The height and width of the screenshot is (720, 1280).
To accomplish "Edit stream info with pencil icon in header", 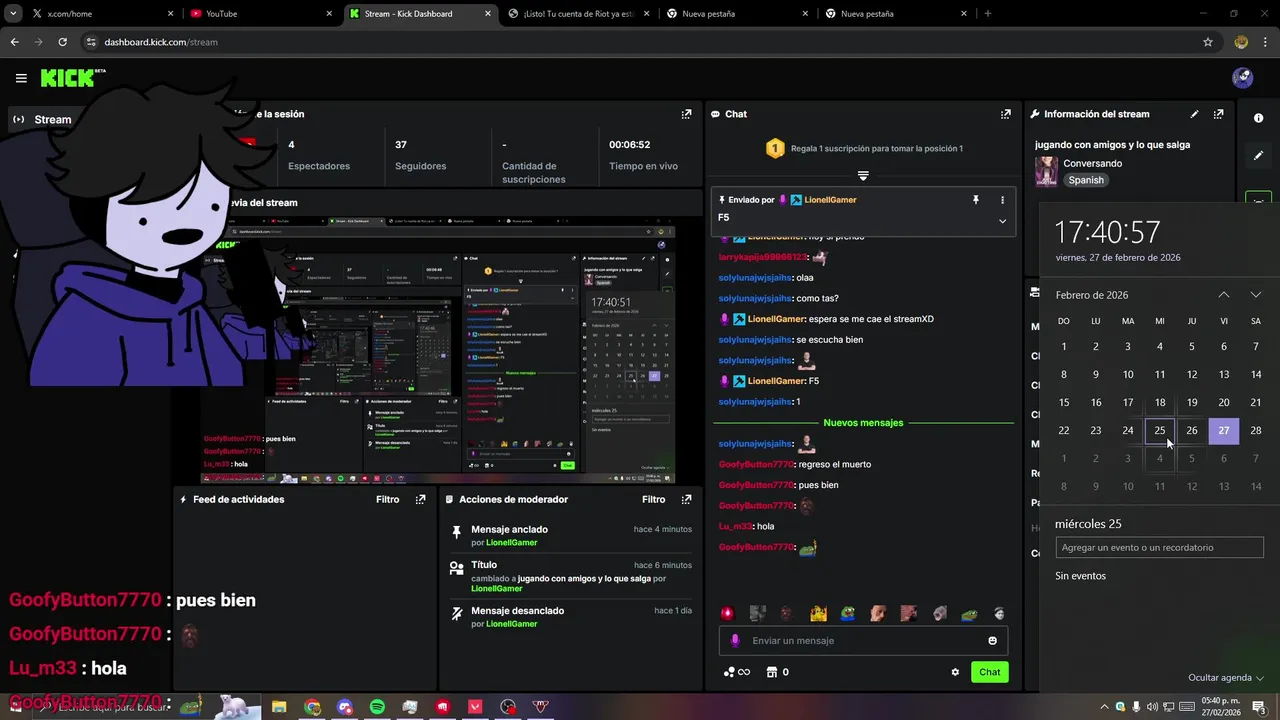I will point(1194,114).
